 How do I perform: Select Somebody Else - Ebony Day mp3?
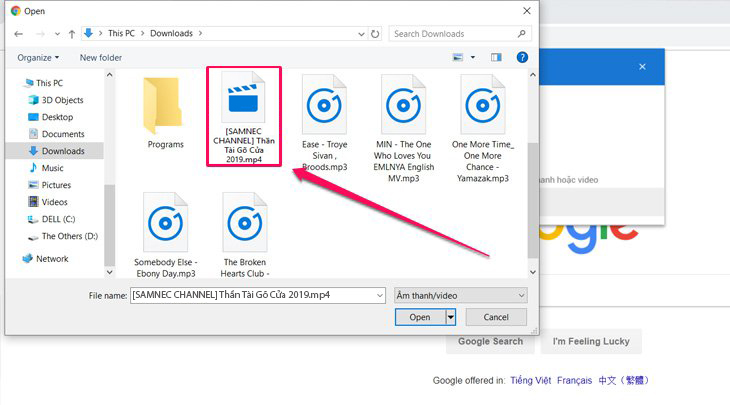click(x=165, y=236)
